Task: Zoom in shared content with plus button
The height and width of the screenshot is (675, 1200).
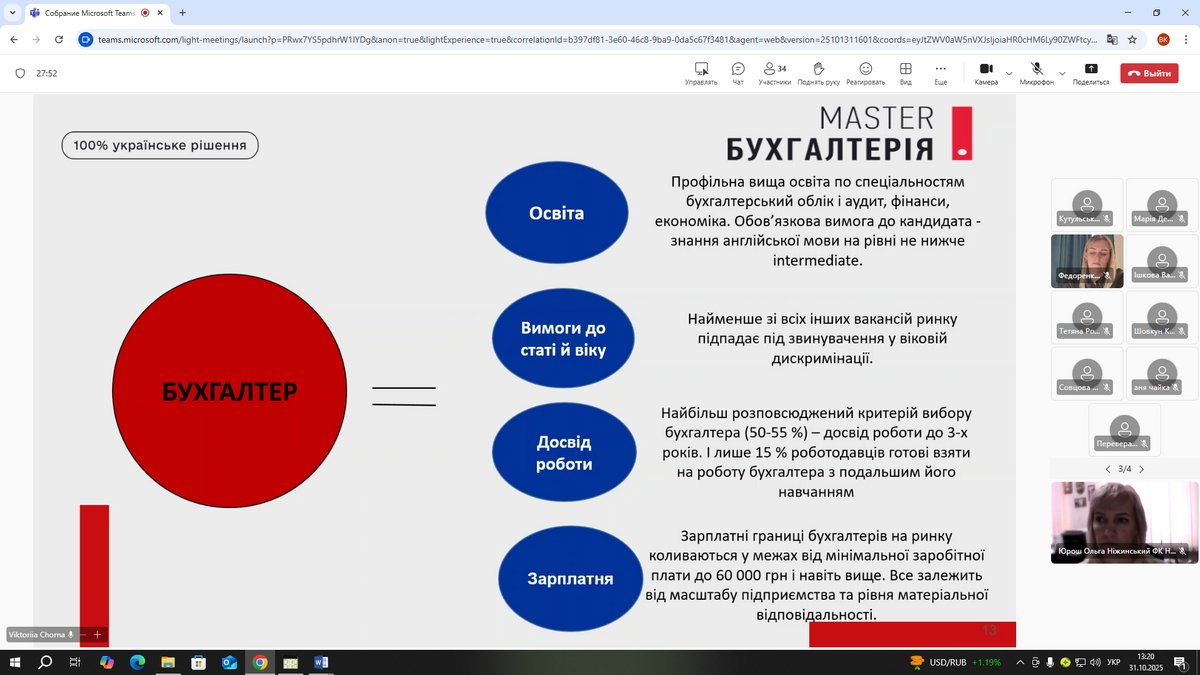Action: tap(97, 634)
